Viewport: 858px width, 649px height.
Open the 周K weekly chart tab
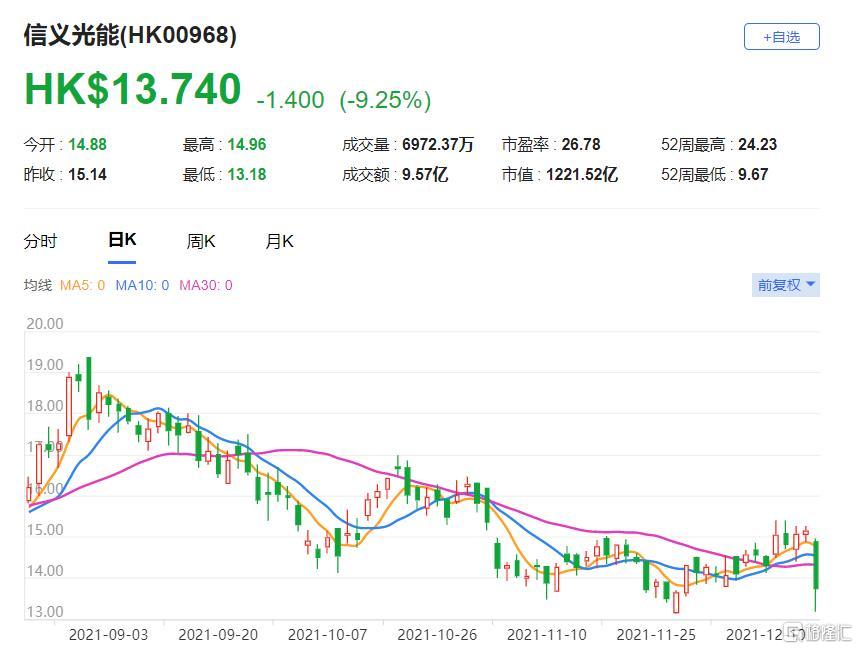(x=201, y=241)
